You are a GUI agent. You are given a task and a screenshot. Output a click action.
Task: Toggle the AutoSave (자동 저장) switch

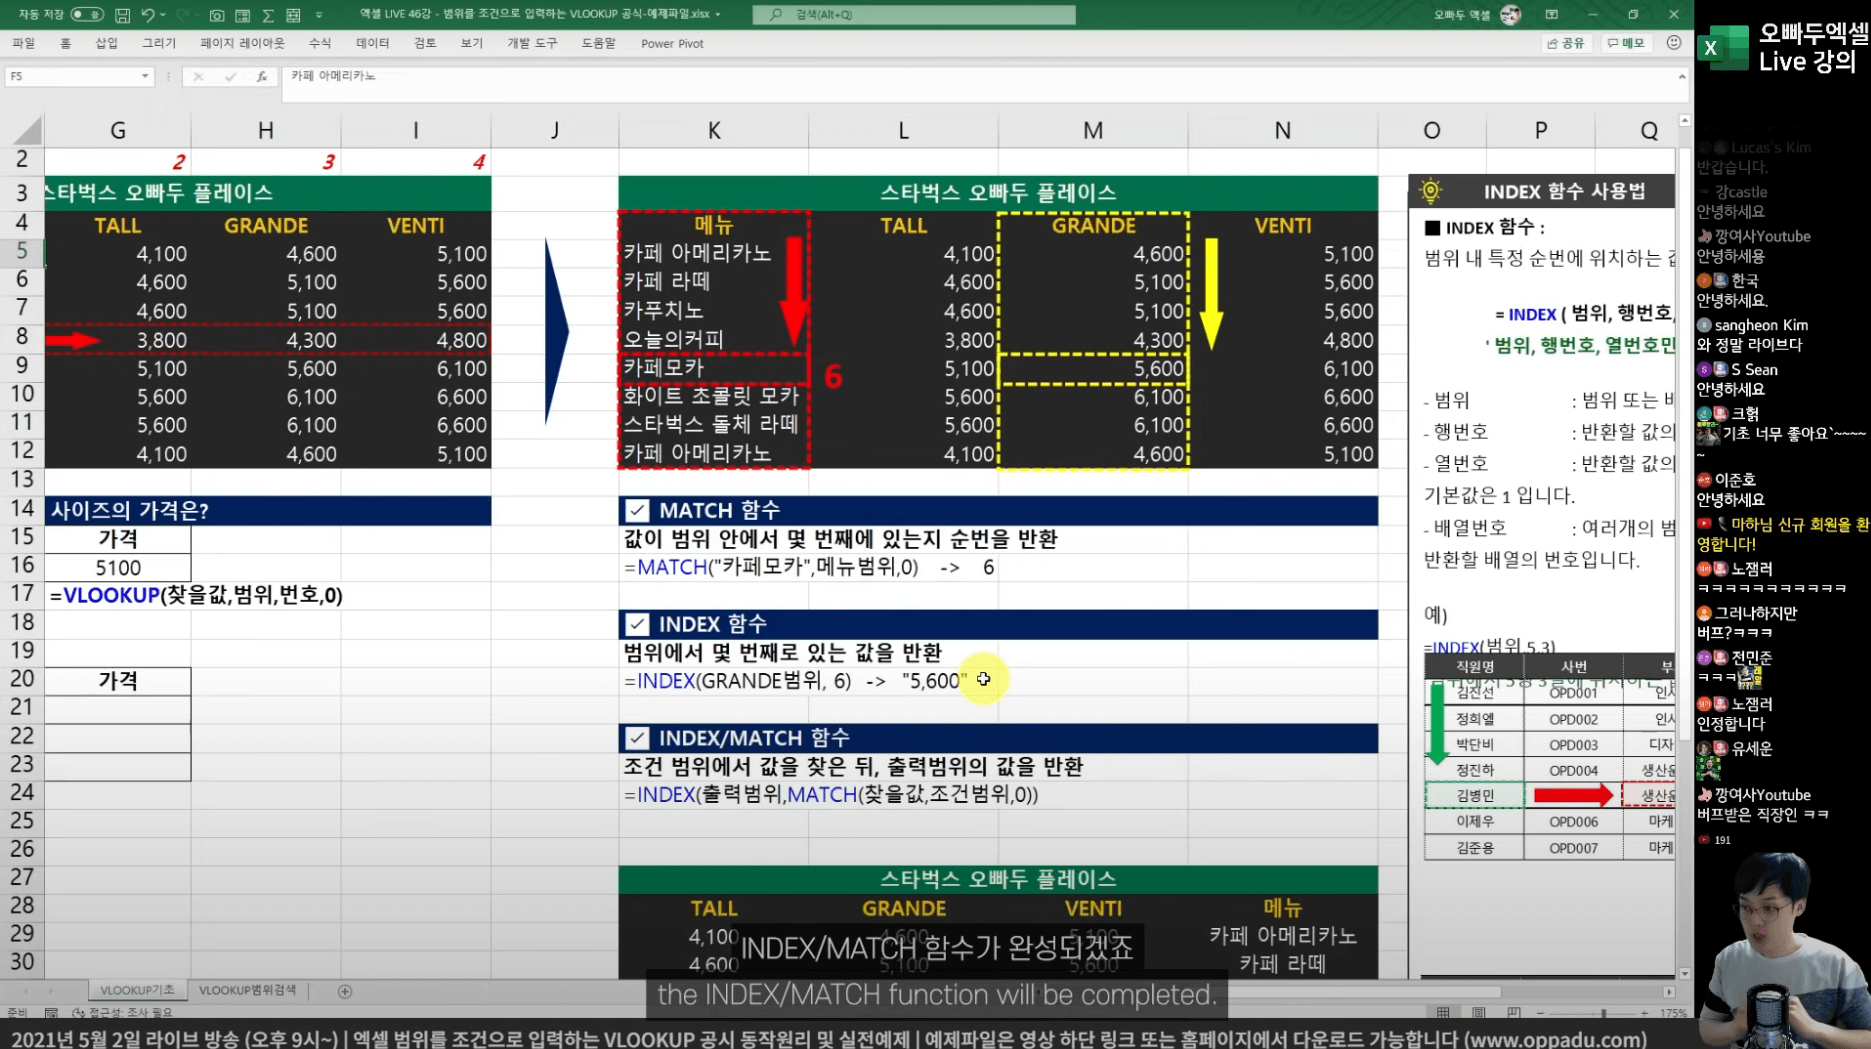click(87, 15)
